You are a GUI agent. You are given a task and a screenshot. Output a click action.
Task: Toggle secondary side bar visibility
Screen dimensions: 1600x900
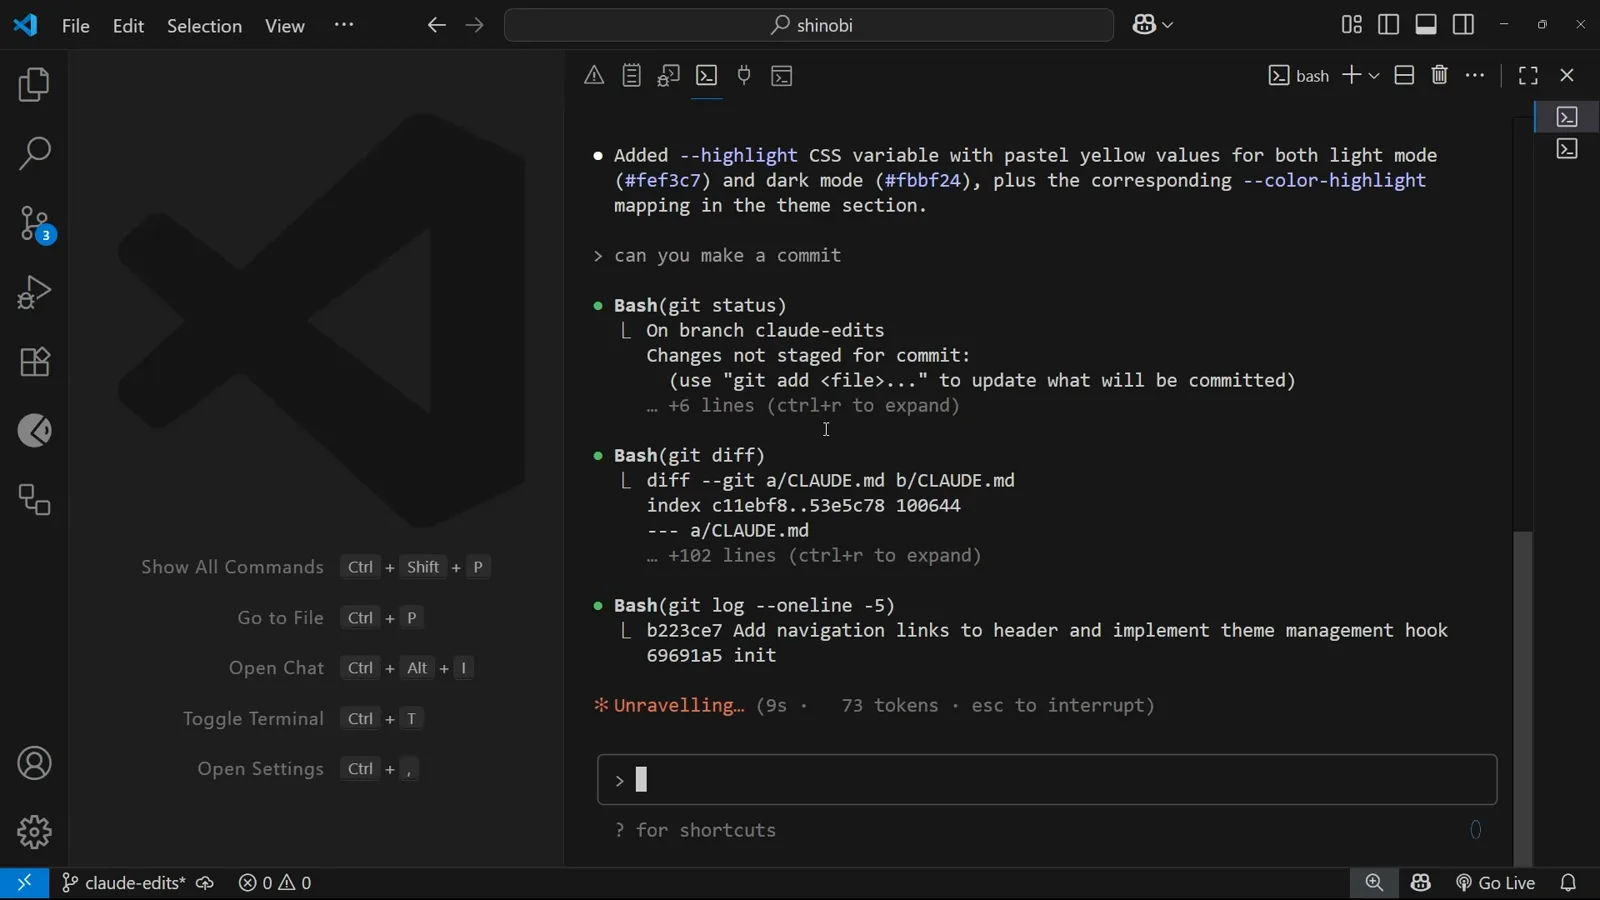pos(1464,25)
